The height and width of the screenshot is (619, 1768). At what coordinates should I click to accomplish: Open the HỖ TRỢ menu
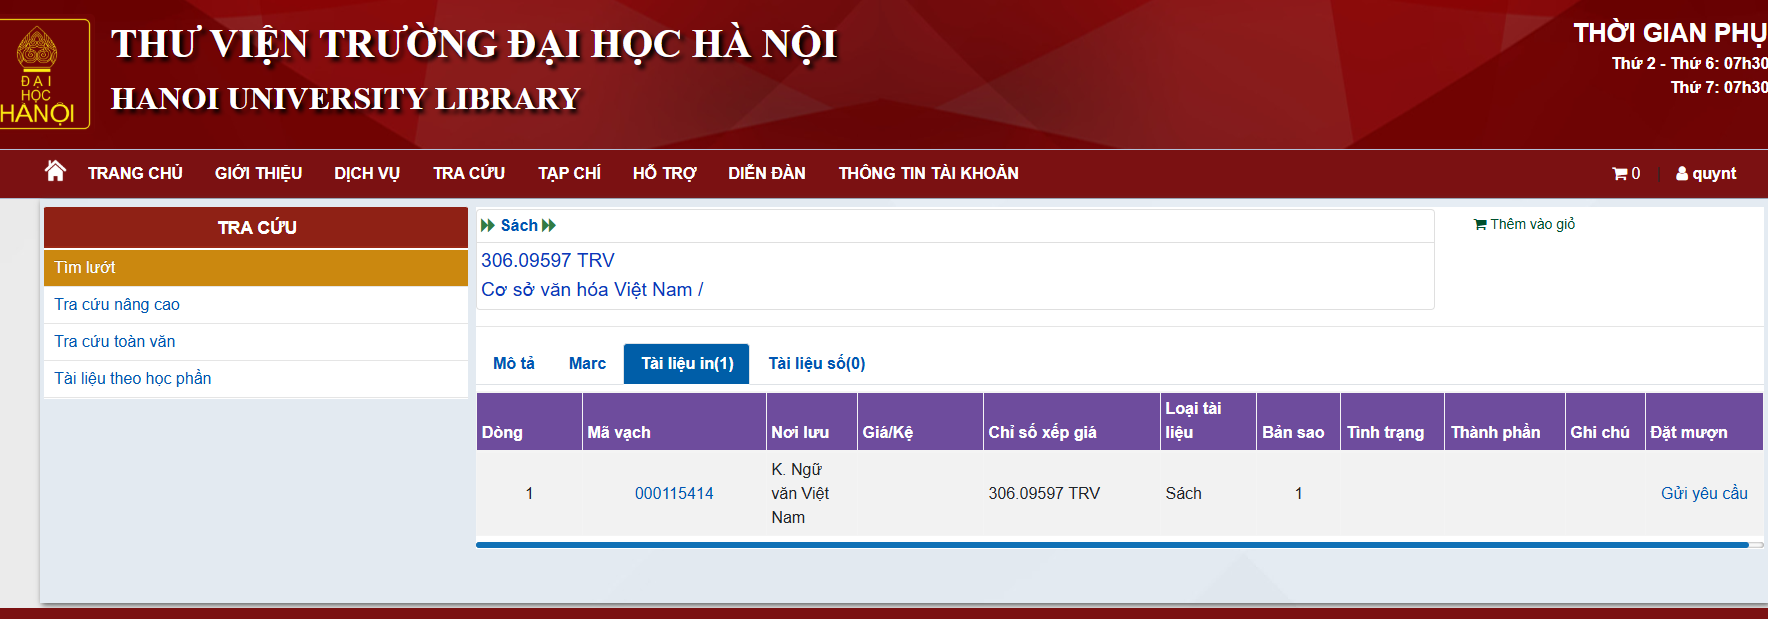pos(664,174)
